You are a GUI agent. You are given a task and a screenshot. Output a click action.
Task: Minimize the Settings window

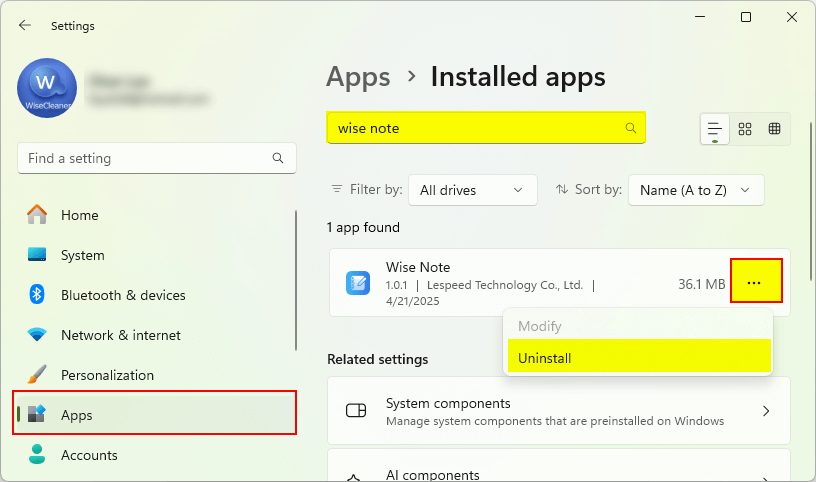click(700, 17)
